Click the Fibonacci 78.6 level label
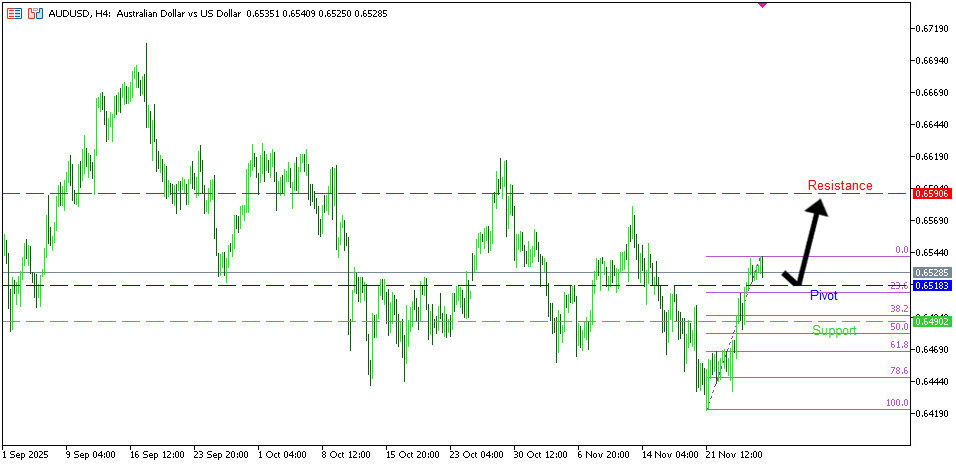This screenshot has width=956, height=466. [x=898, y=371]
